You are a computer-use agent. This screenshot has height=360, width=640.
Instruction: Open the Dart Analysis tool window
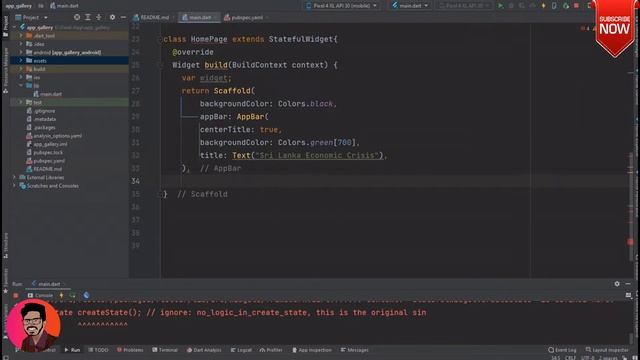[204, 350]
